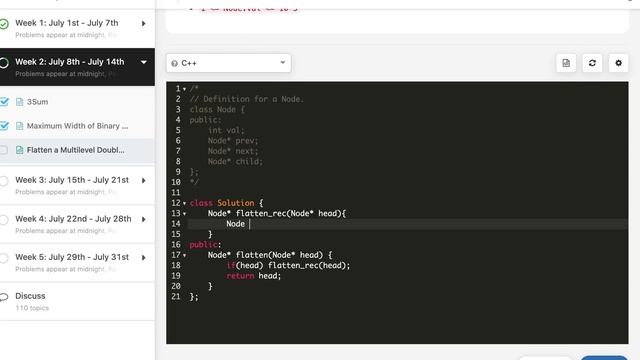Fold flatten function at line 17
The height and width of the screenshot is (360, 640).
coord(184,255)
